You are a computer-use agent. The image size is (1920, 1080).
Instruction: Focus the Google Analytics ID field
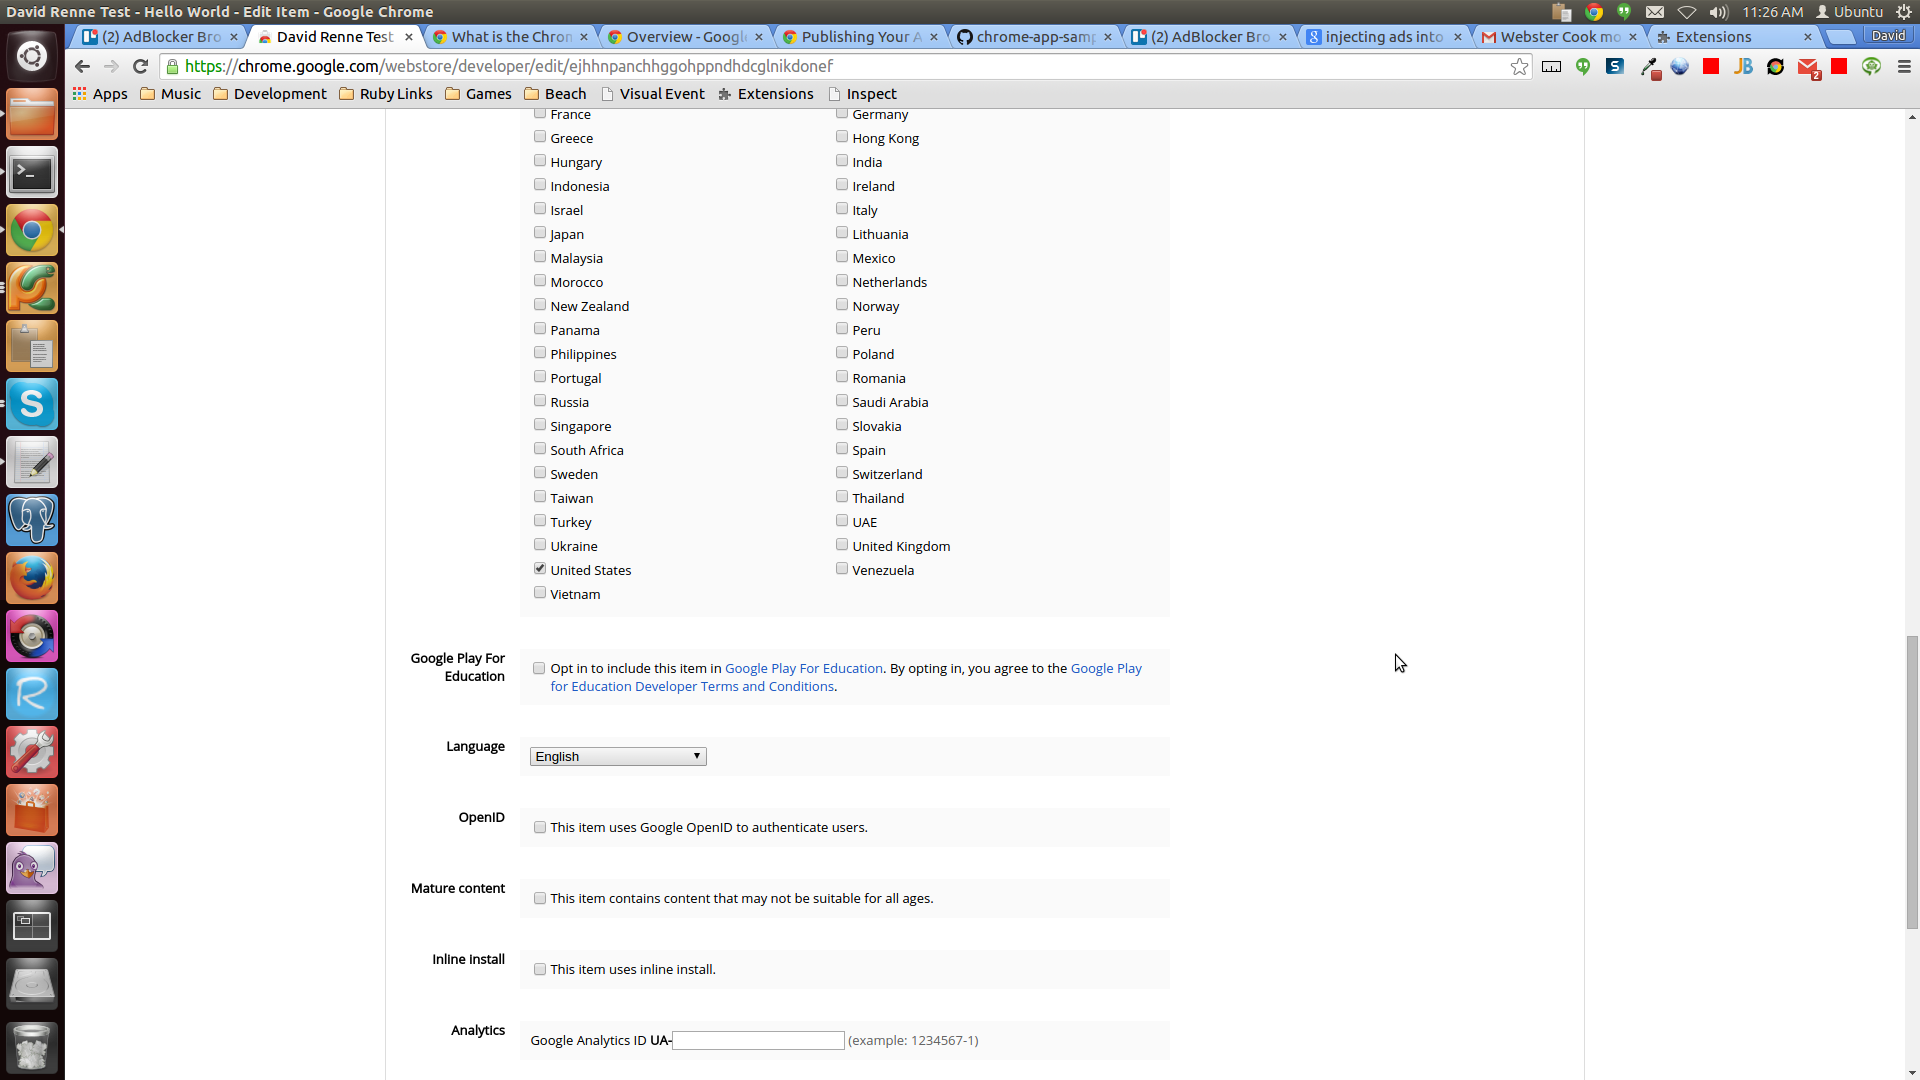758,1040
